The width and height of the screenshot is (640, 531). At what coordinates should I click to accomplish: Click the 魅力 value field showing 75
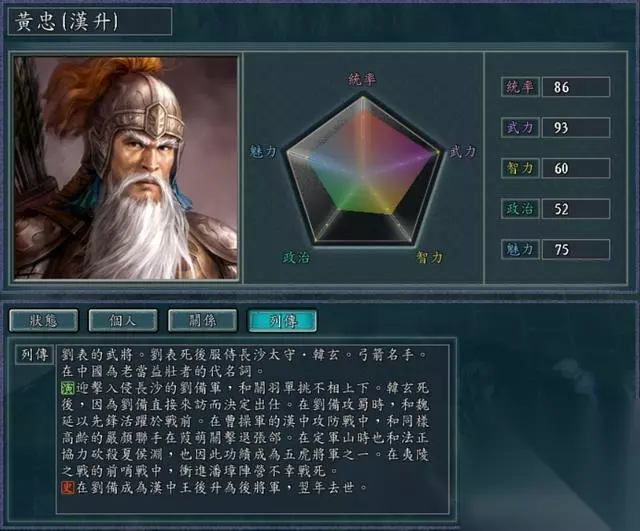576,249
